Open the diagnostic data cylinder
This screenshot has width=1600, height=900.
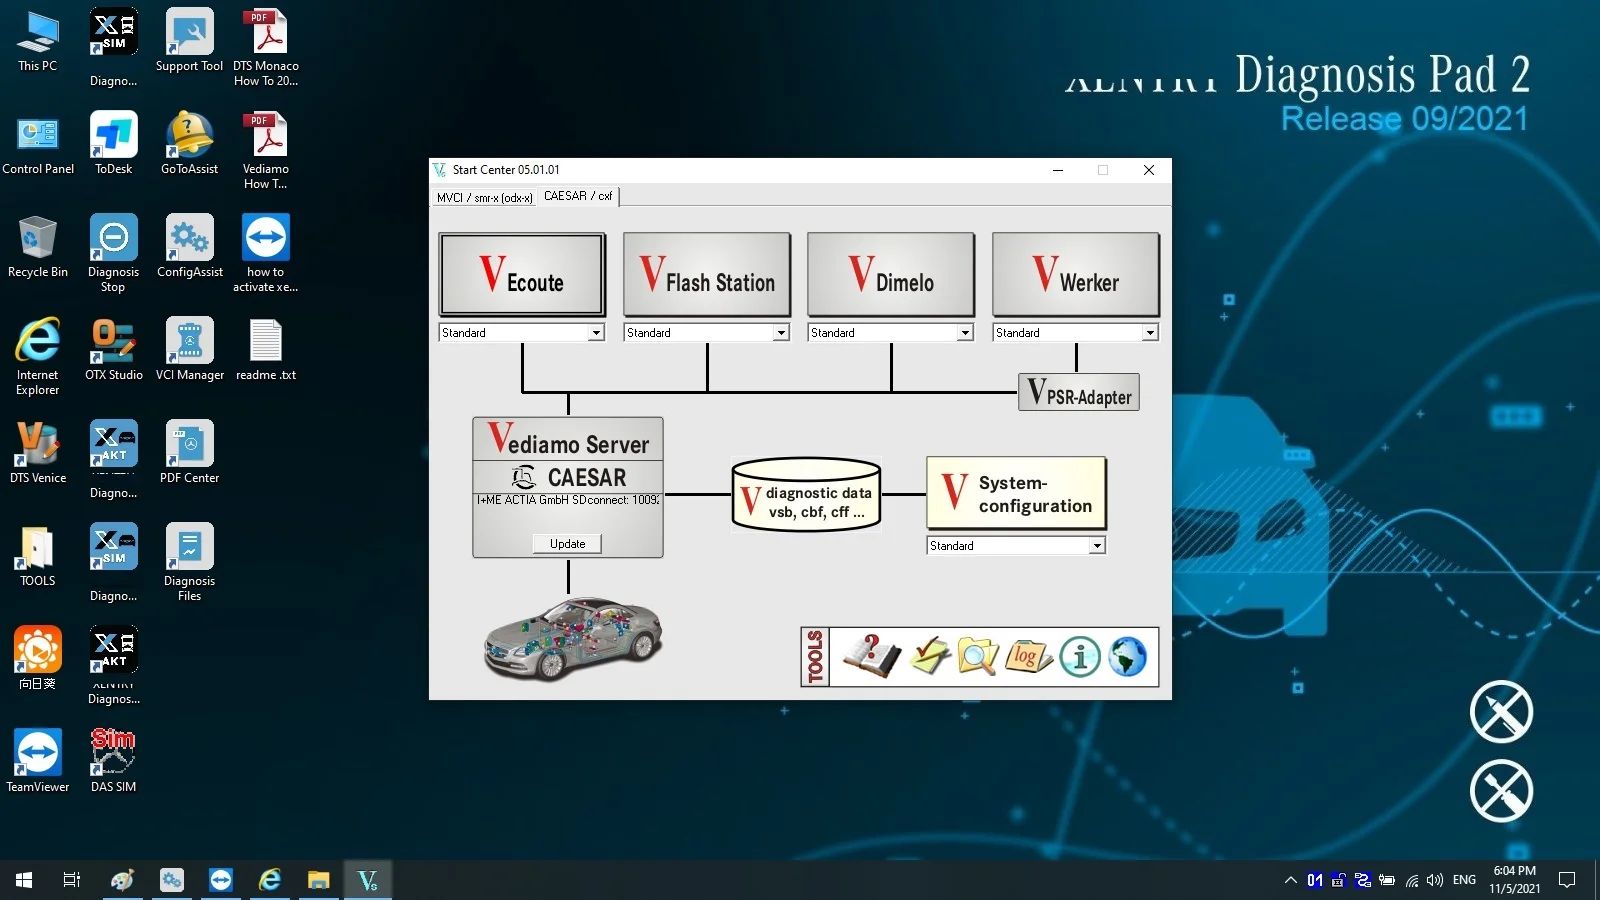coord(806,494)
